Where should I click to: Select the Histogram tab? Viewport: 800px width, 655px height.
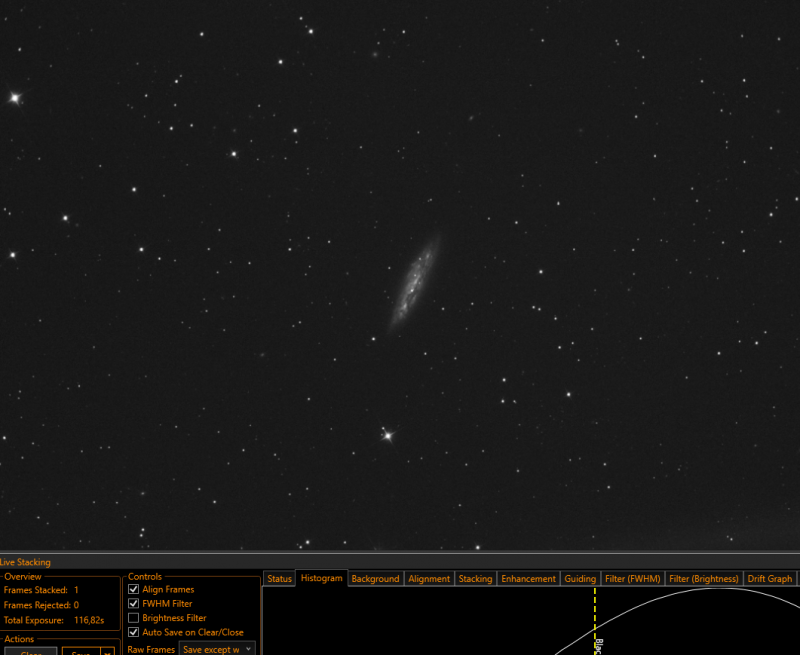click(321, 578)
